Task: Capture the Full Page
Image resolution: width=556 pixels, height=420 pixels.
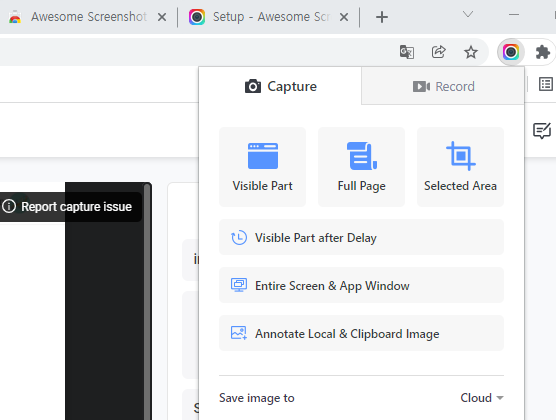Action: [x=361, y=167]
